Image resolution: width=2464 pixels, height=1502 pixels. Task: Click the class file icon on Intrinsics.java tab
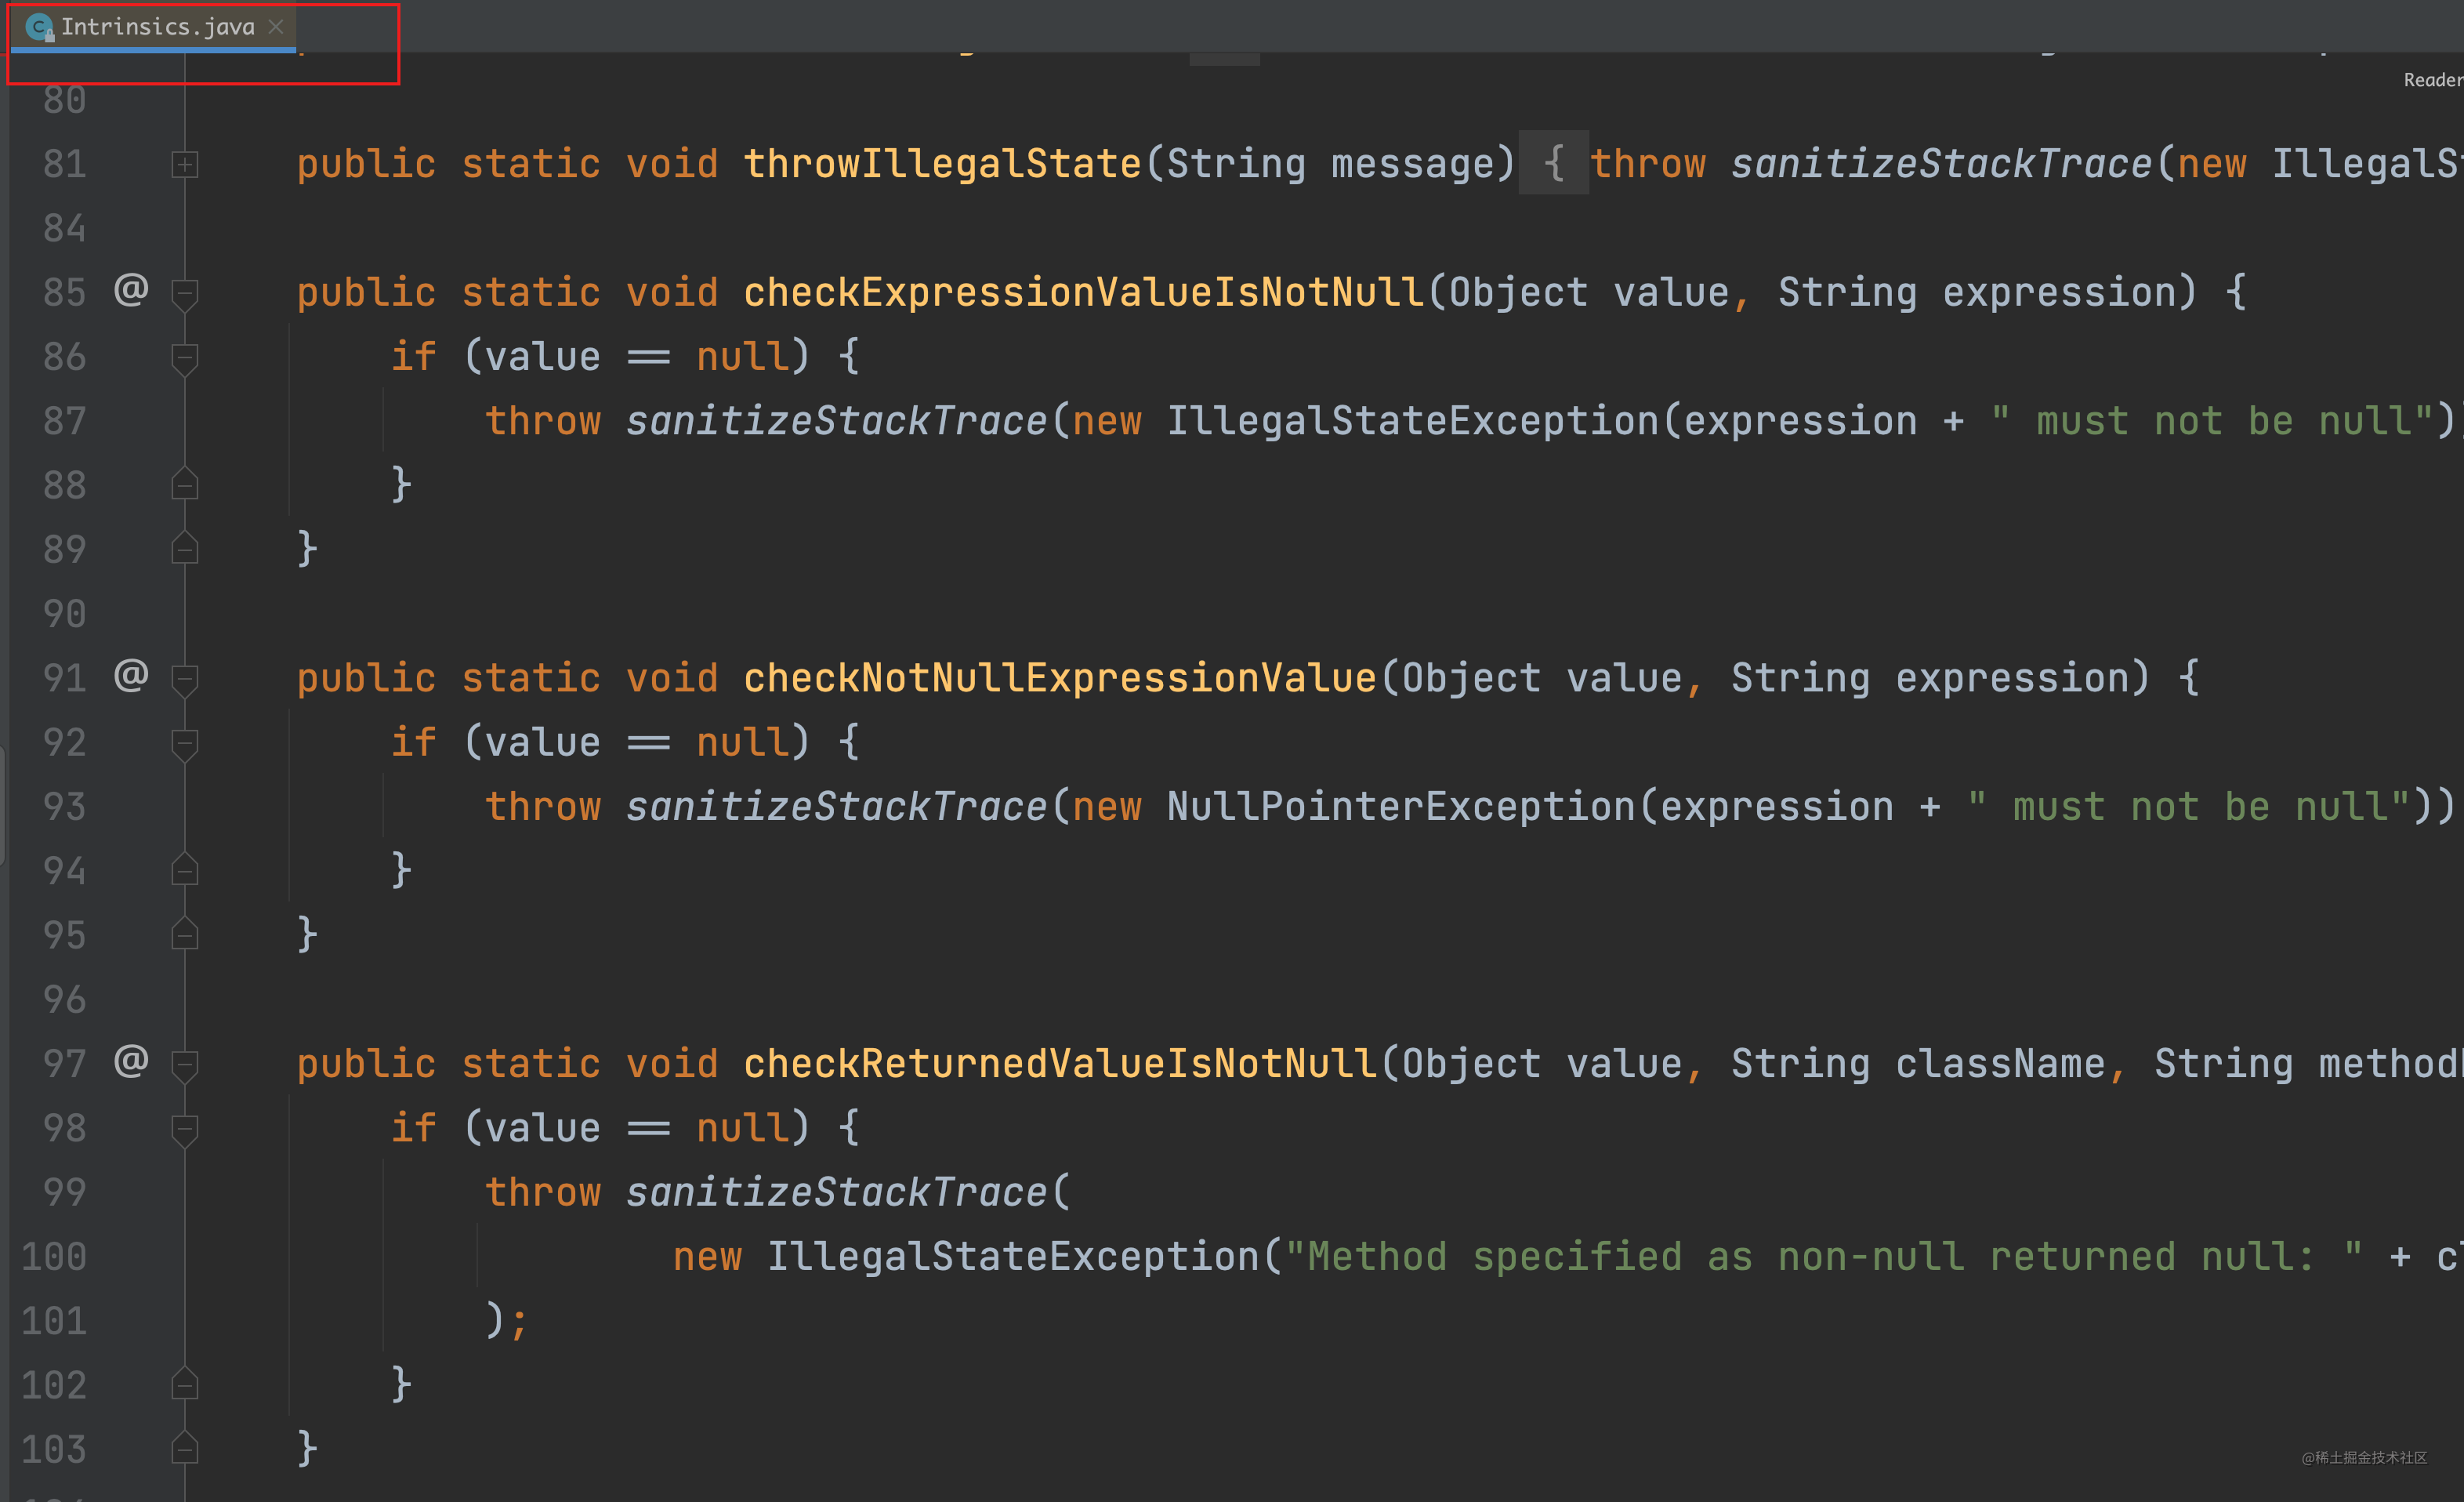(39, 27)
